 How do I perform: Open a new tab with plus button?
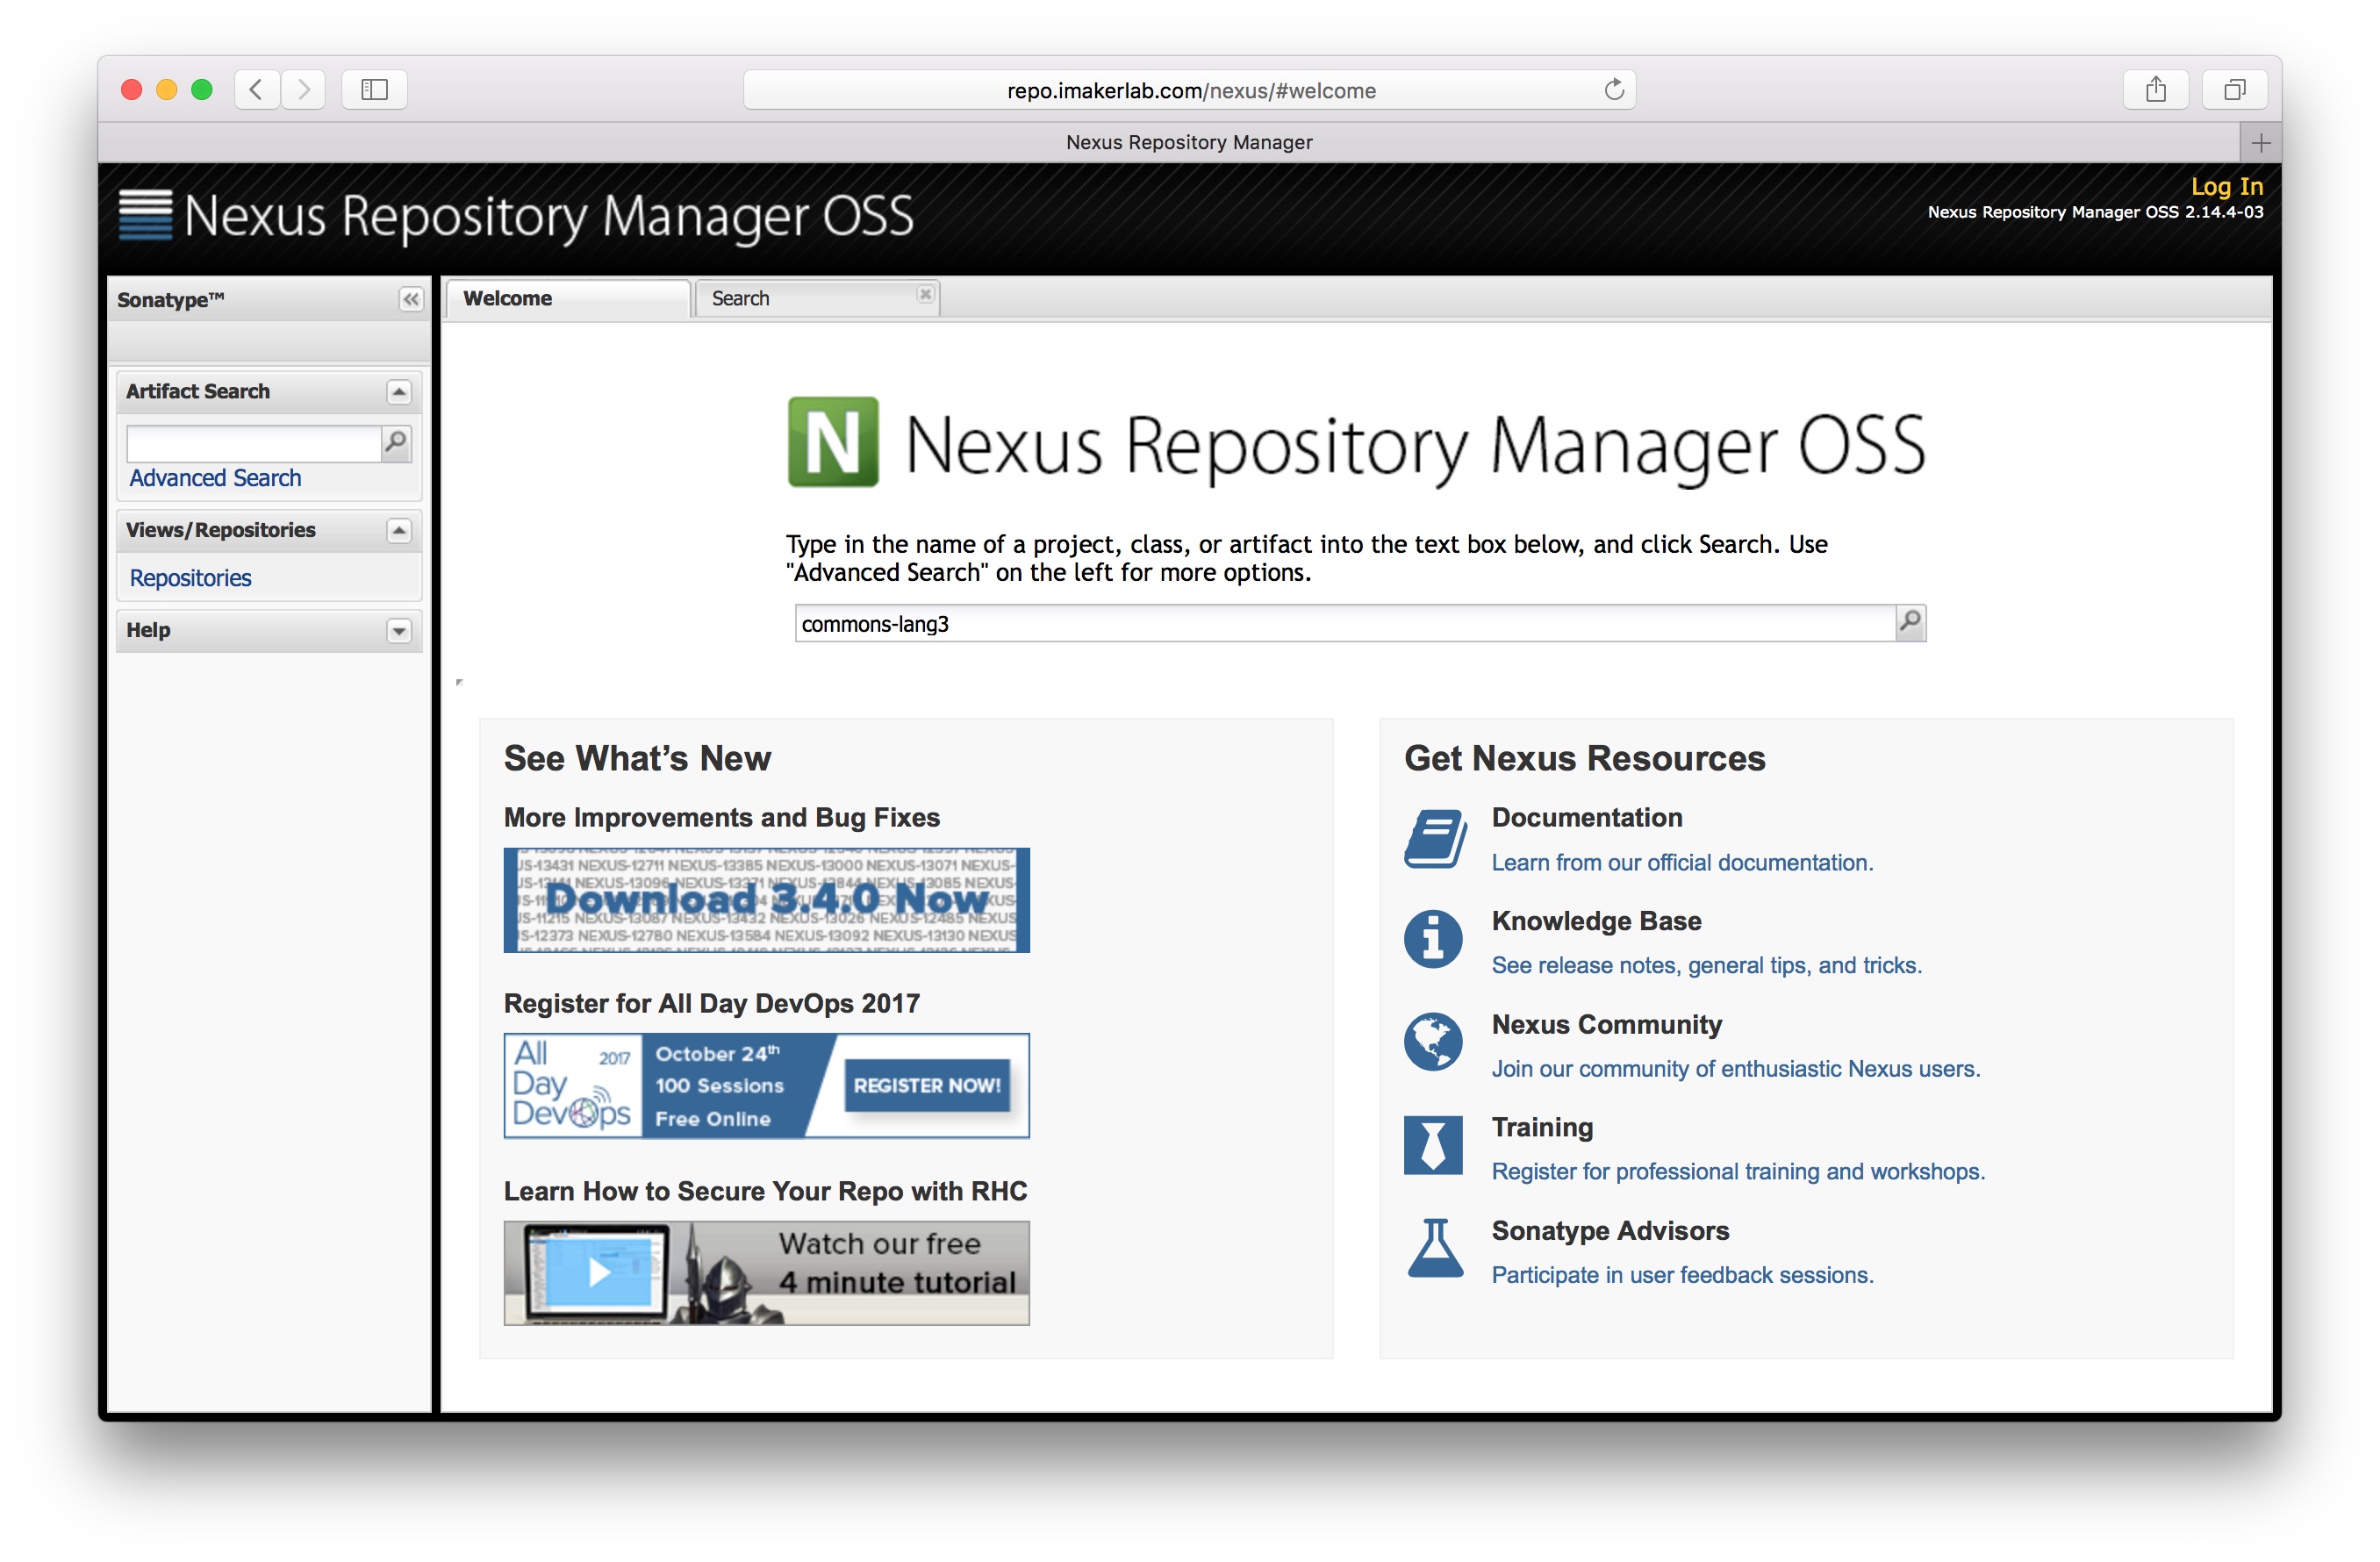click(2260, 143)
